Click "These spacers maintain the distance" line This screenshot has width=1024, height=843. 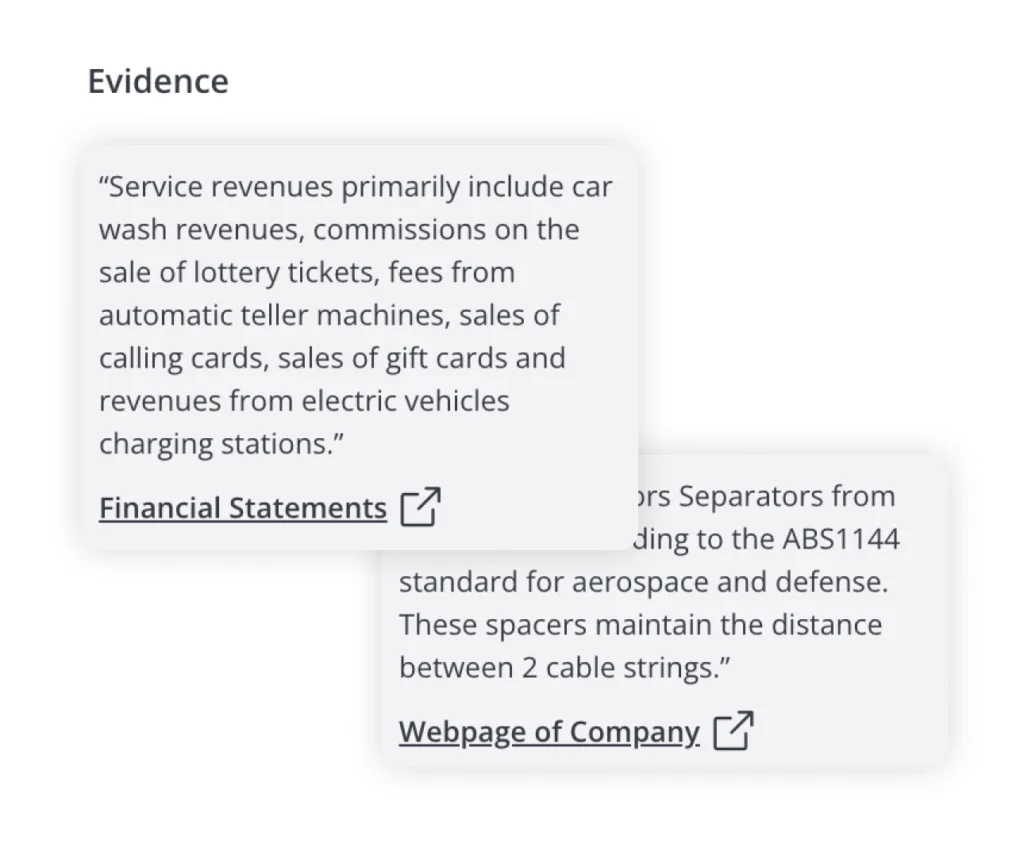(640, 626)
